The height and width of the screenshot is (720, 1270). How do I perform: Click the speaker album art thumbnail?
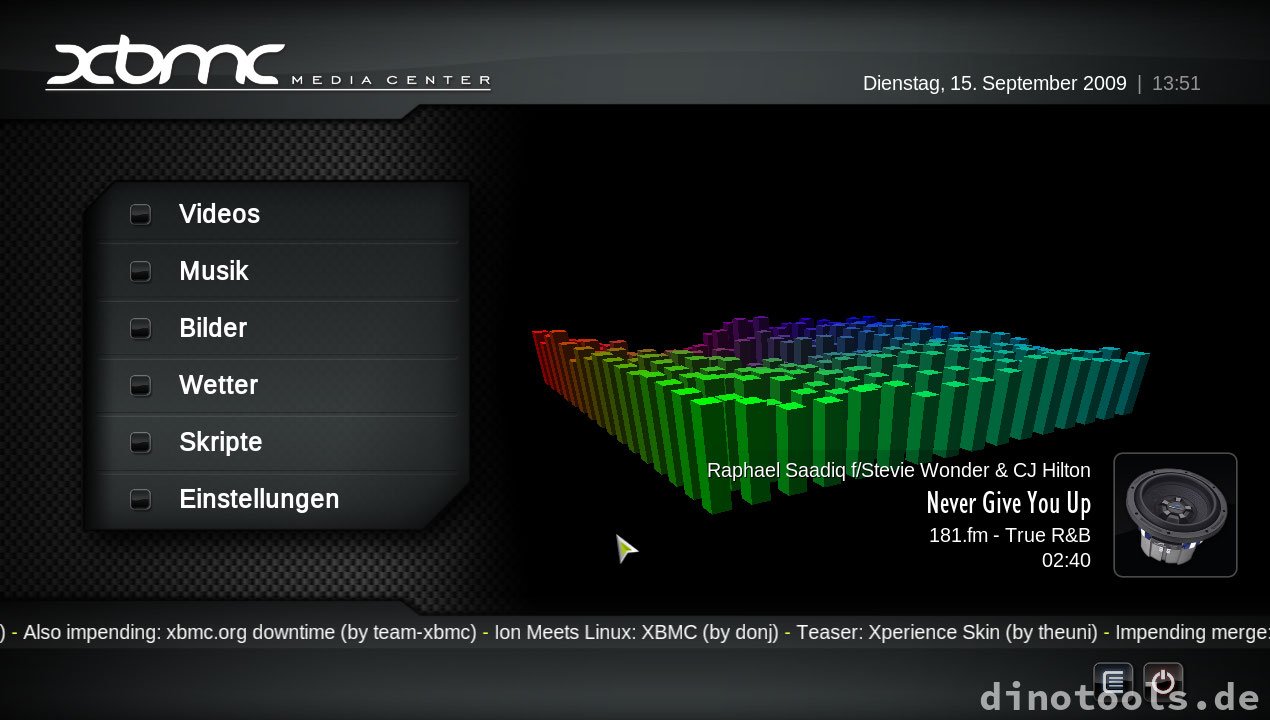[1175, 515]
